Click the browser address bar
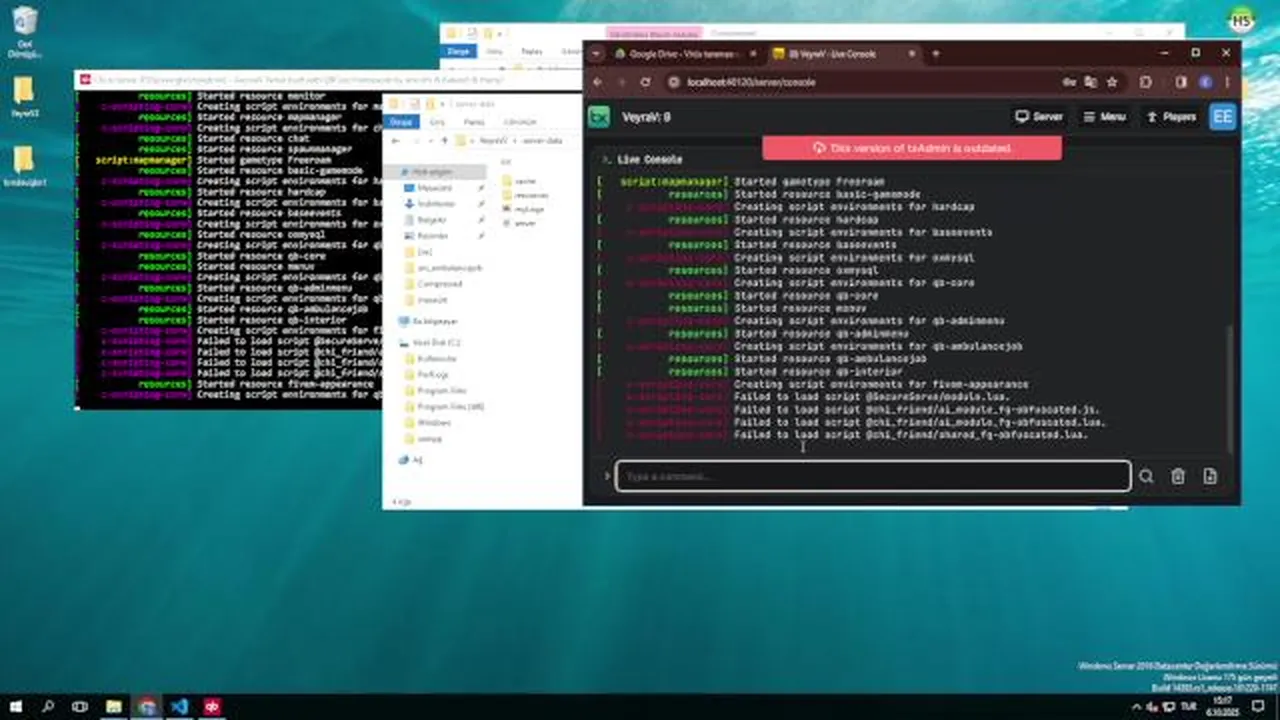The image size is (1280, 720). [860, 82]
